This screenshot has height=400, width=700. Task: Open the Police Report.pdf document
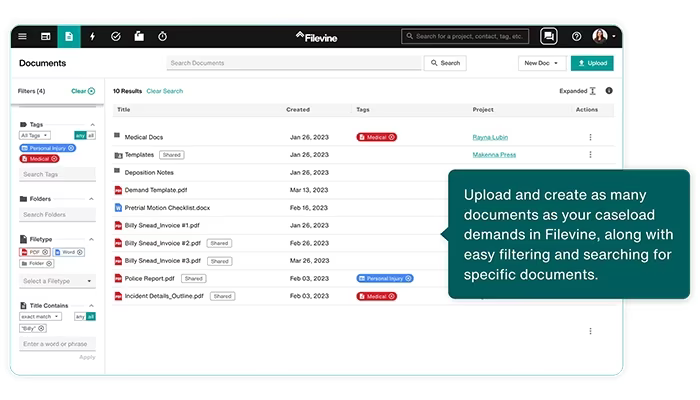[x=150, y=278]
